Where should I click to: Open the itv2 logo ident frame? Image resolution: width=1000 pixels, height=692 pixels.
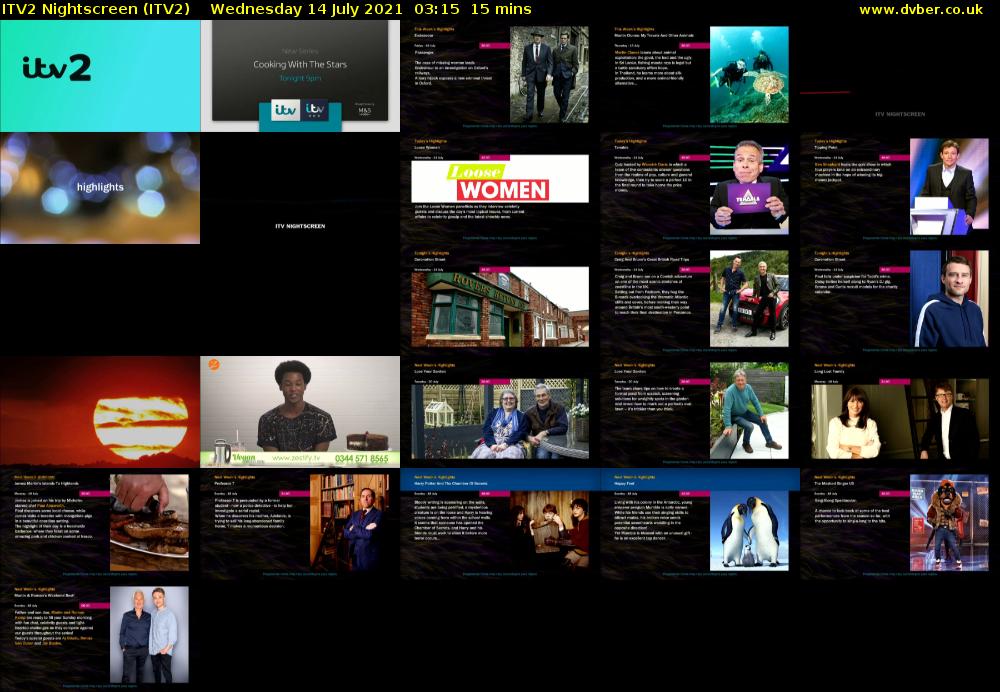(100, 76)
